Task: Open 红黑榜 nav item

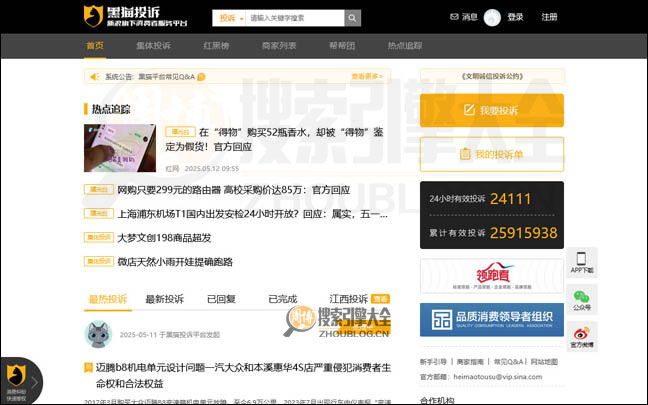Action: (x=216, y=45)
